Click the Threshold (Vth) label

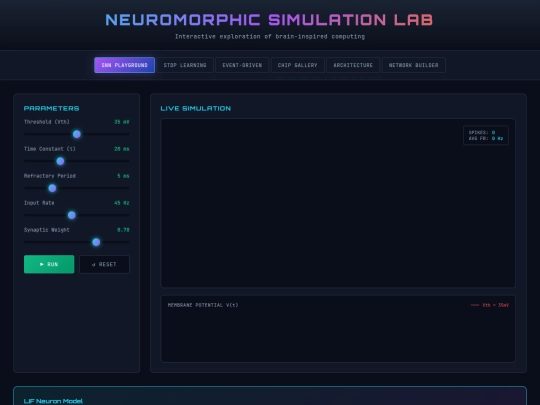(x=46, y=122)
